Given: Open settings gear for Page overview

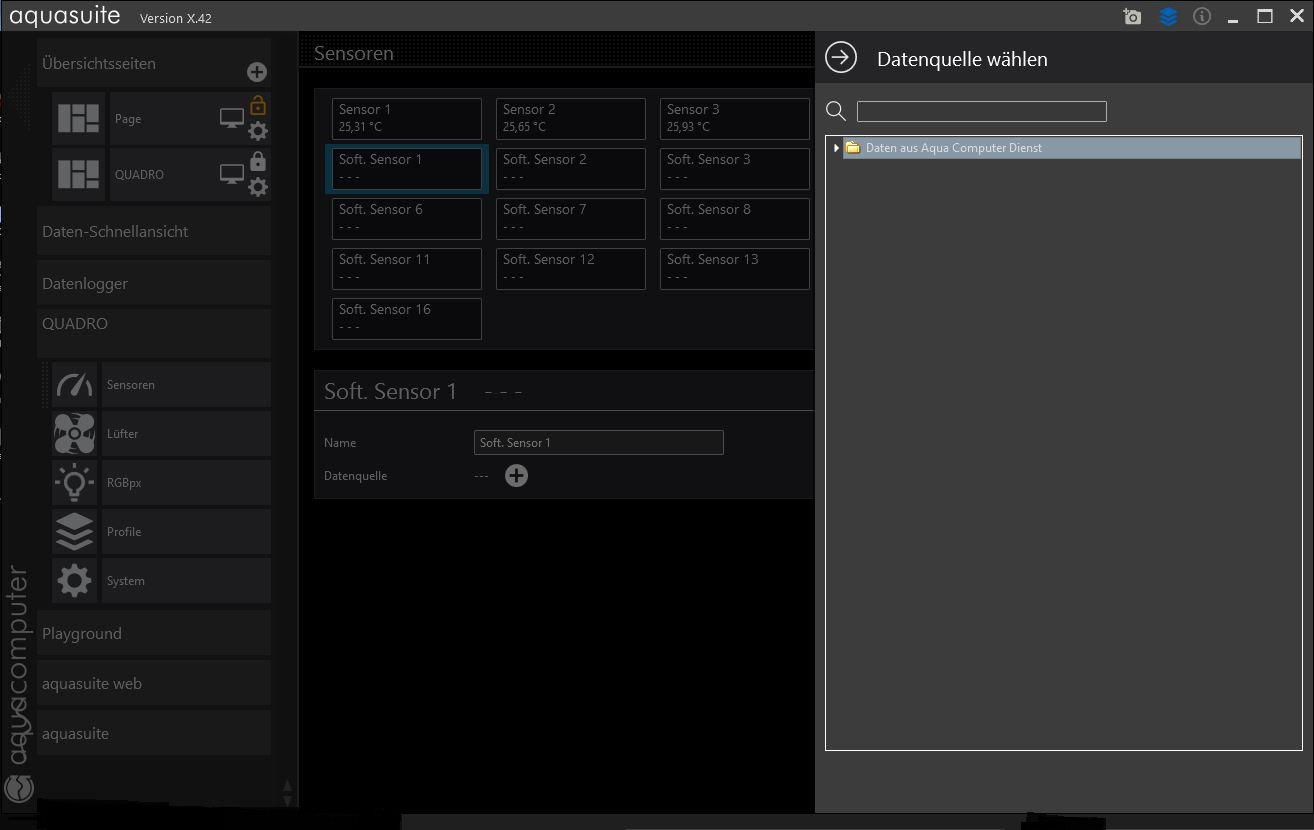Looking at the screenshot, I should (x=258, y=131).
